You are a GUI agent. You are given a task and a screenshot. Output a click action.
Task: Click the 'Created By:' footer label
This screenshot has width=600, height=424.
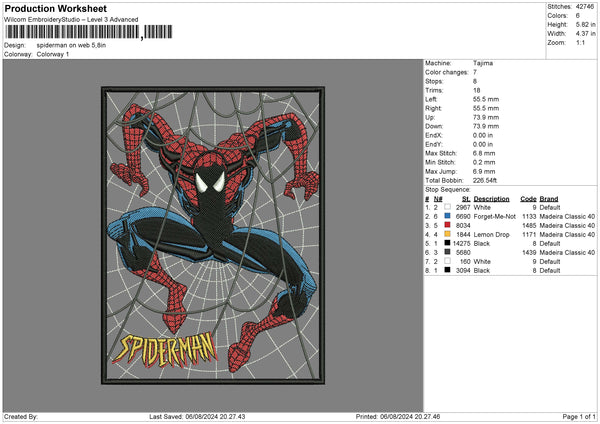21,416
